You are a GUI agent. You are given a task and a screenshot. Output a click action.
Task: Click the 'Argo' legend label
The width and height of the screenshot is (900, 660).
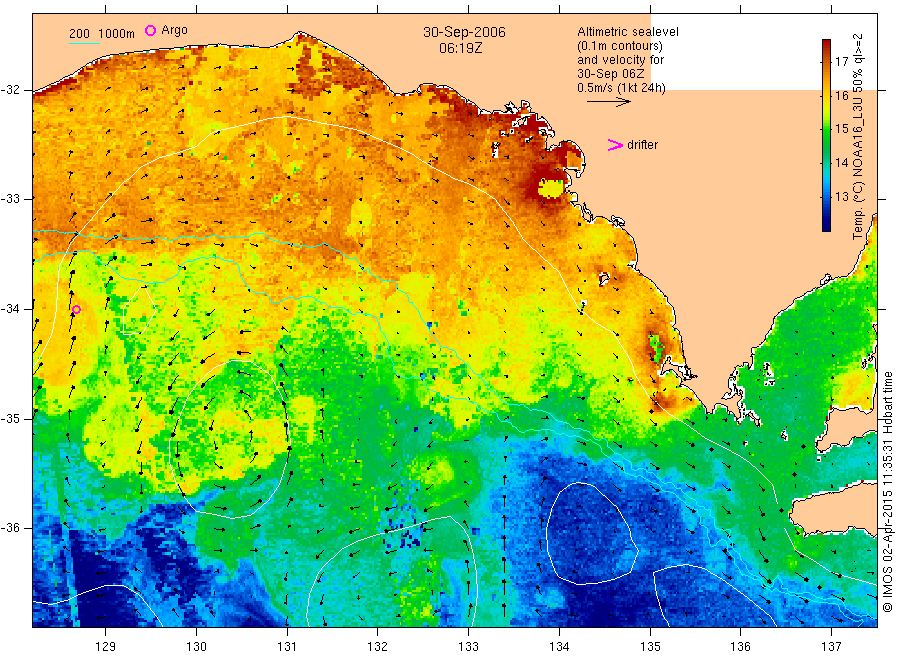coord(174,30)
